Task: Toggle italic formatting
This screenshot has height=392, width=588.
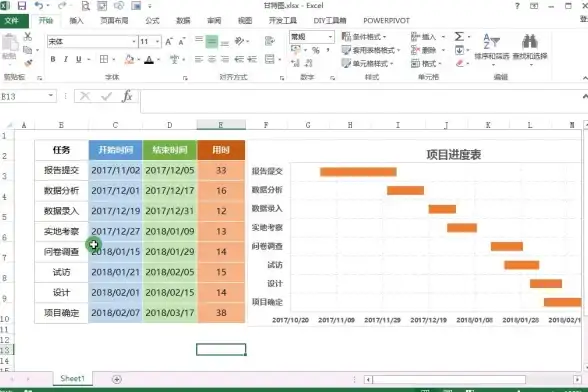Action: click(x=66, y=59)
